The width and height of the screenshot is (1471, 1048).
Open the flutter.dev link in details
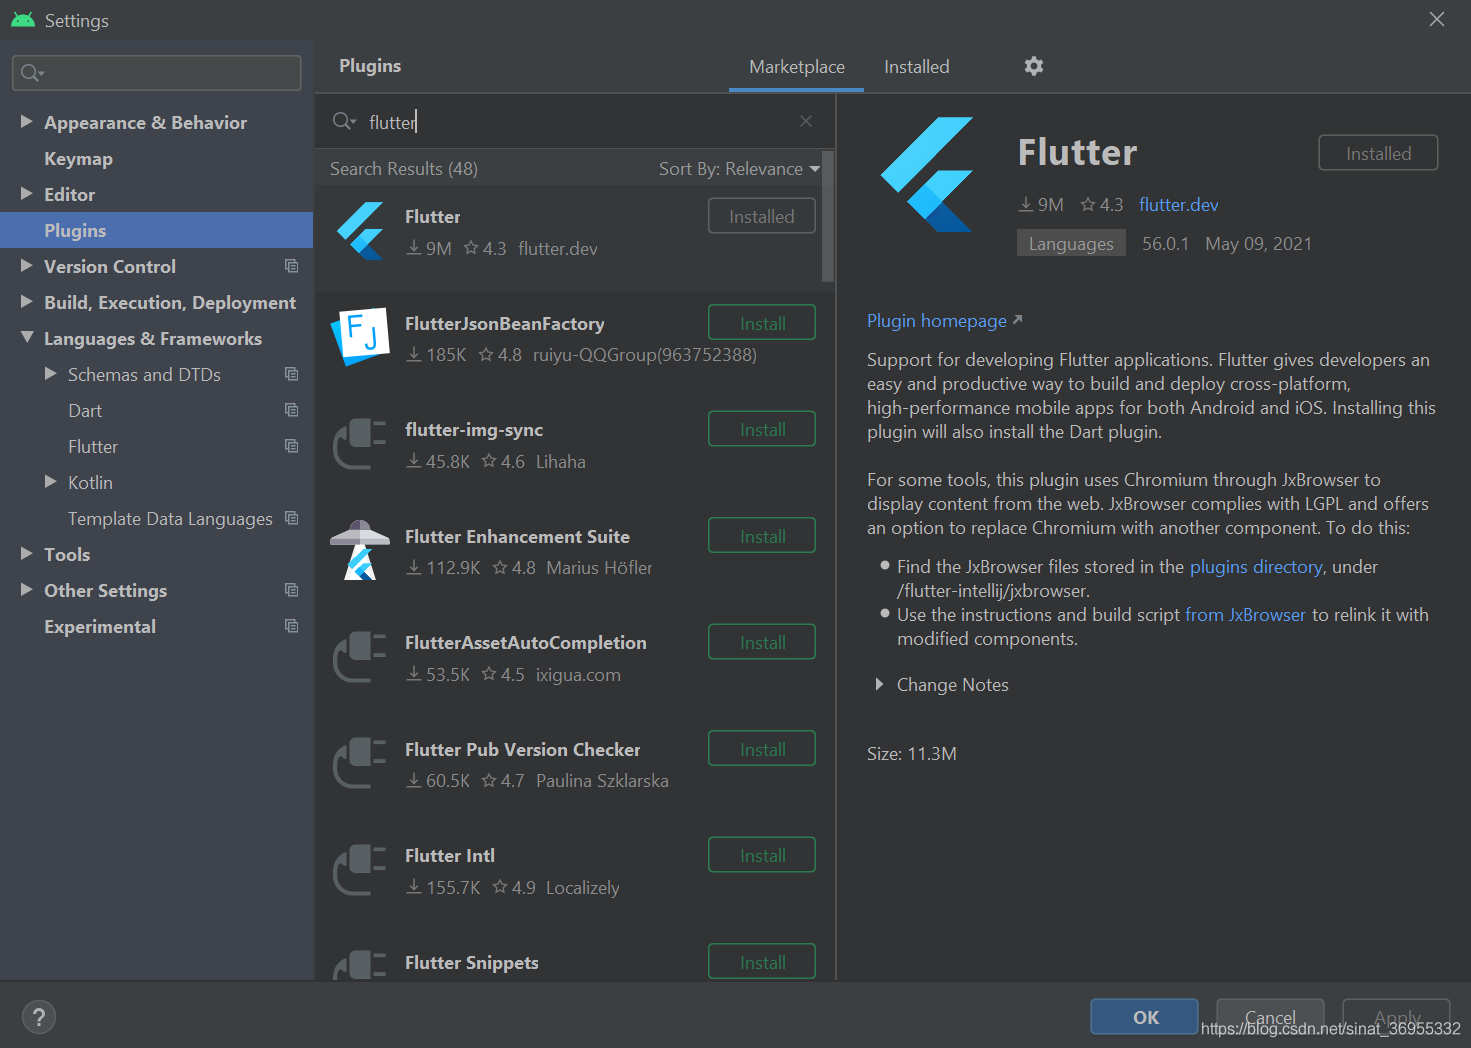(1178, 204)
